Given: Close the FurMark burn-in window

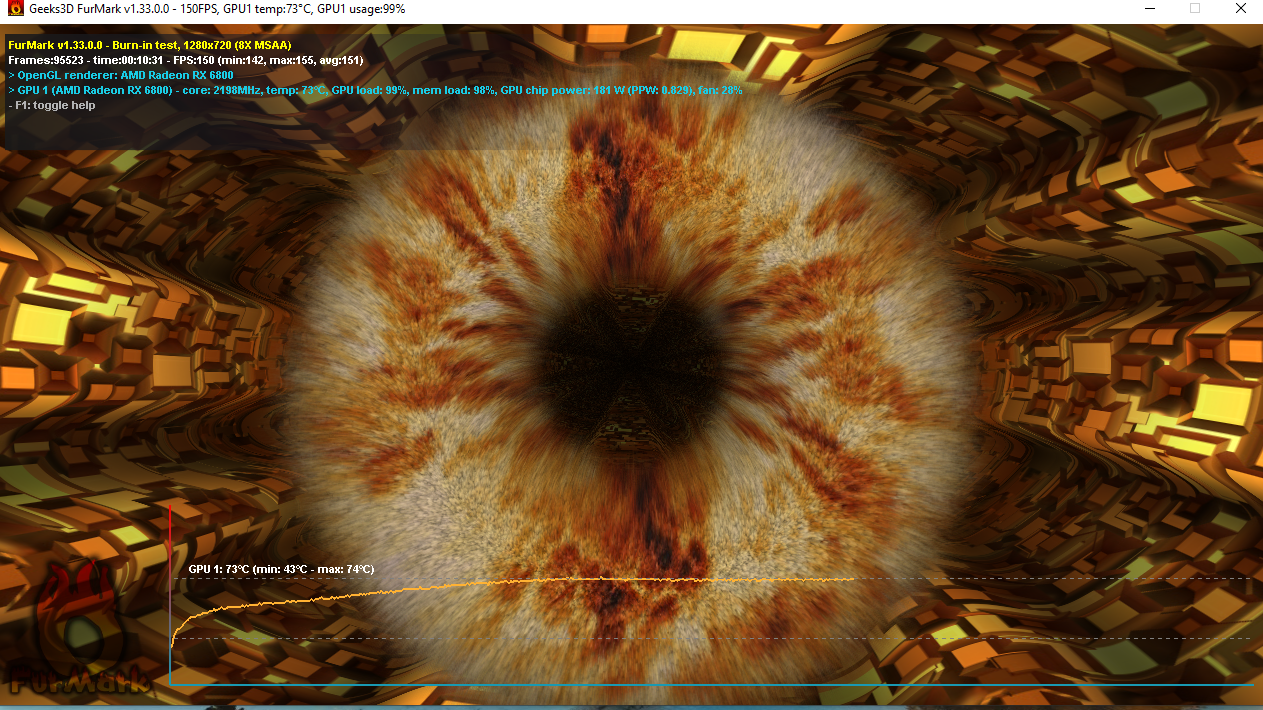Looking at the screenshot, I should coord(1240,8).
